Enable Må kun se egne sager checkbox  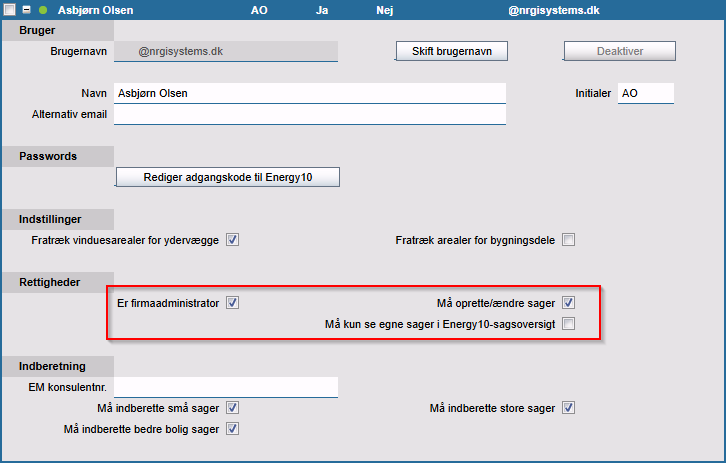point(568,324)
